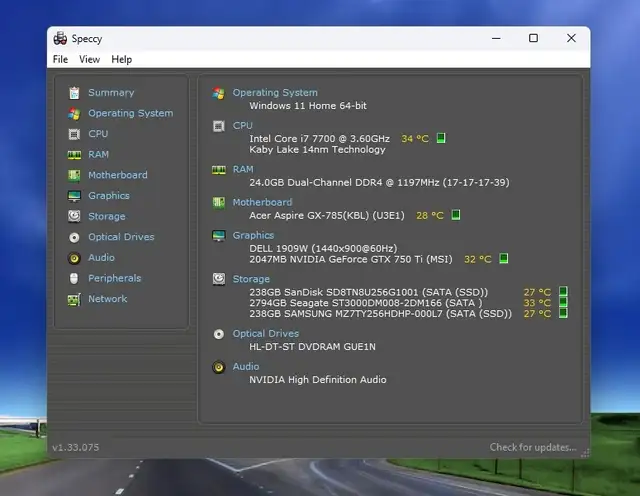Click the CPU heading link in summary

[x=242, y=126]
